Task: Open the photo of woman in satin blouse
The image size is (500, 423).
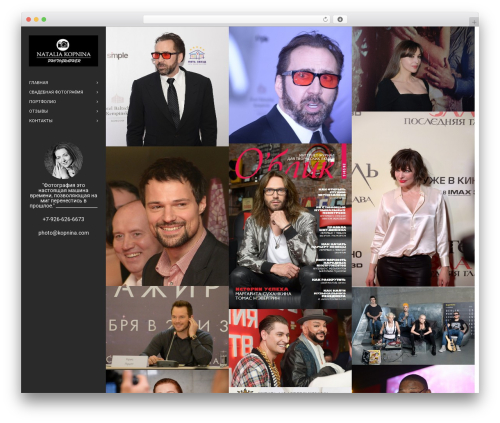Action: 413,199
